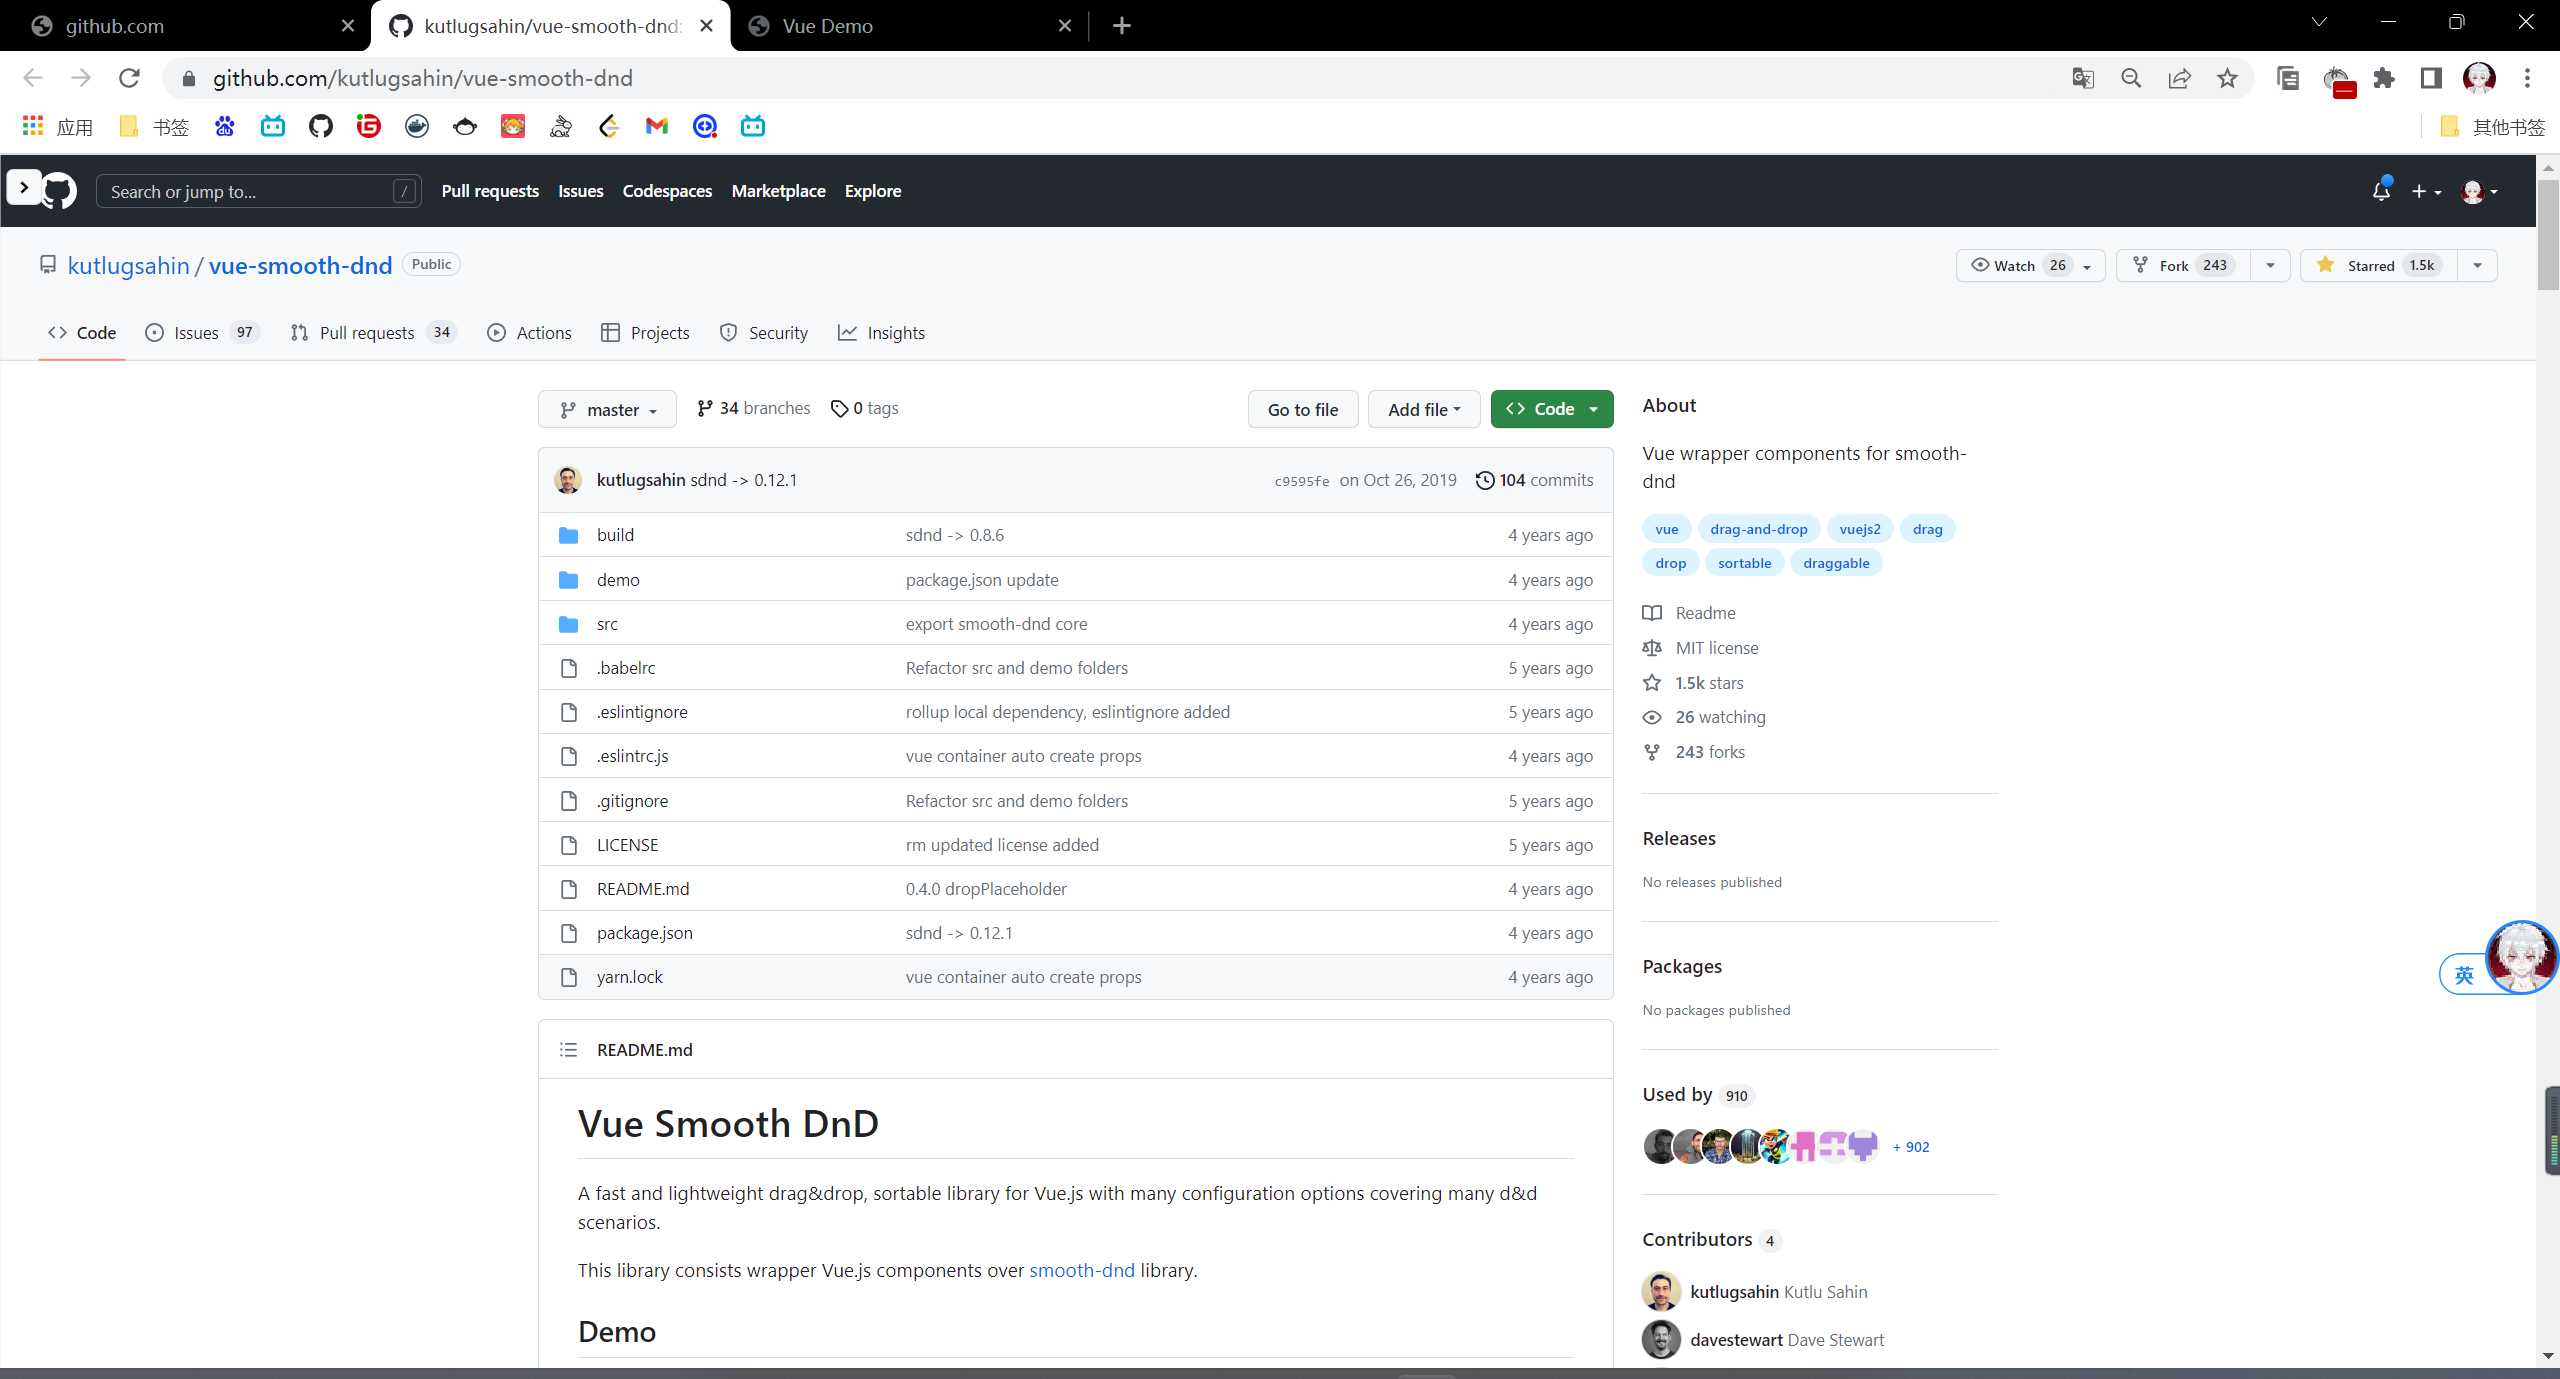Expand the Add file dropdown

click(1423, 410)
